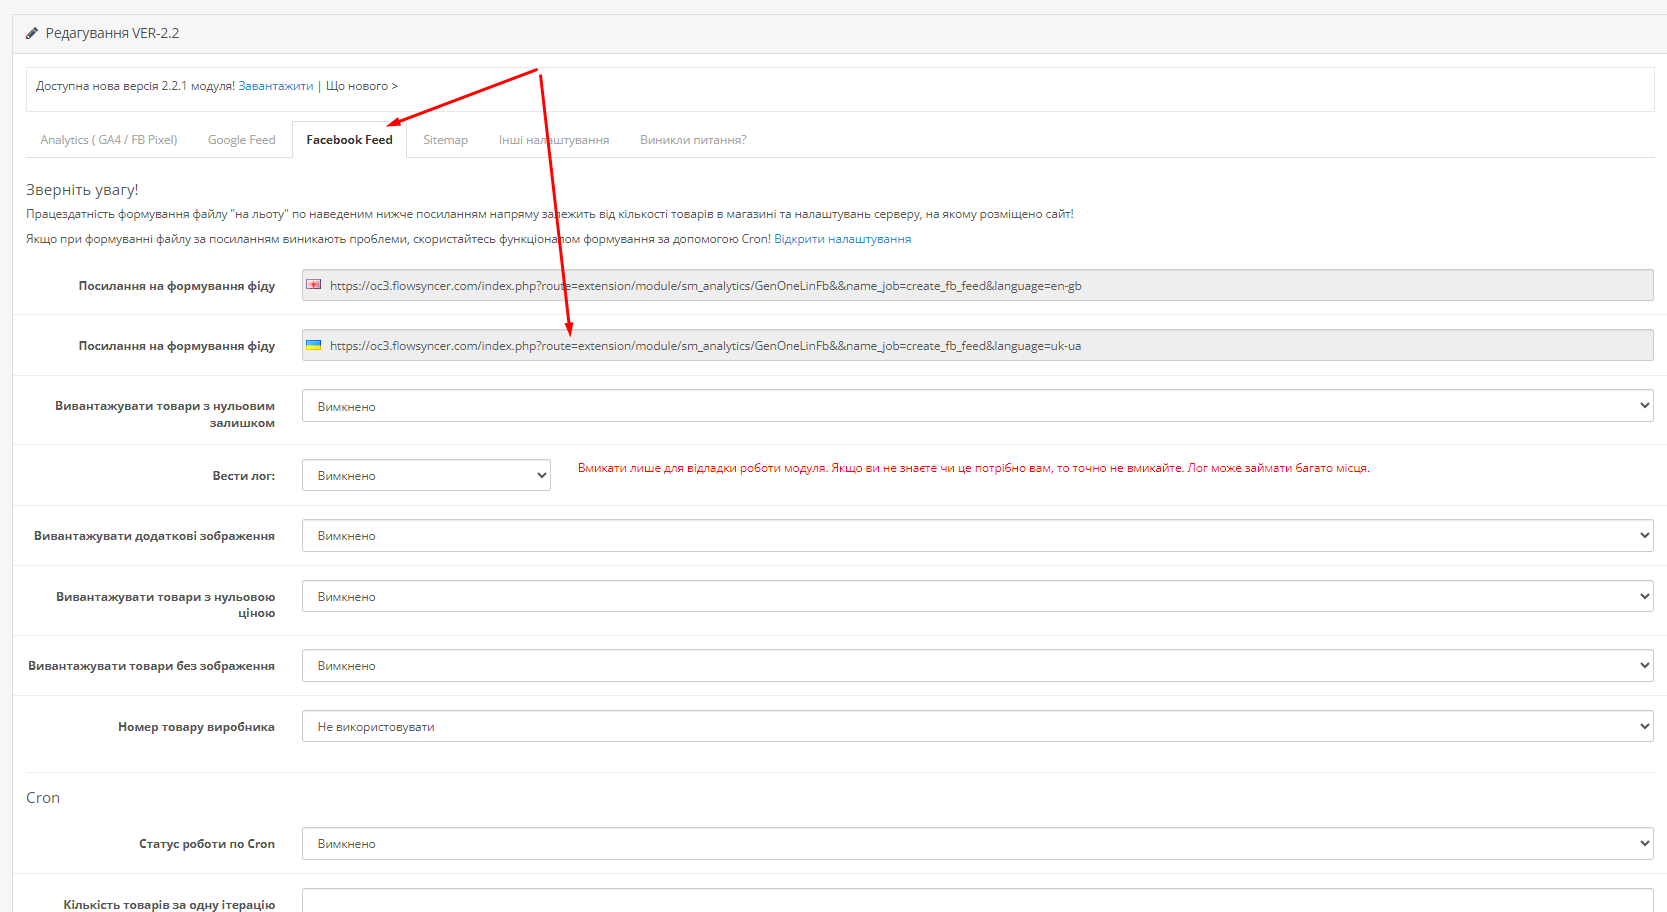Image resolution: width=1667 pixels, height=912 pixels.
Task: Expand the additional images export dropdown
Action: pos(976,535)
